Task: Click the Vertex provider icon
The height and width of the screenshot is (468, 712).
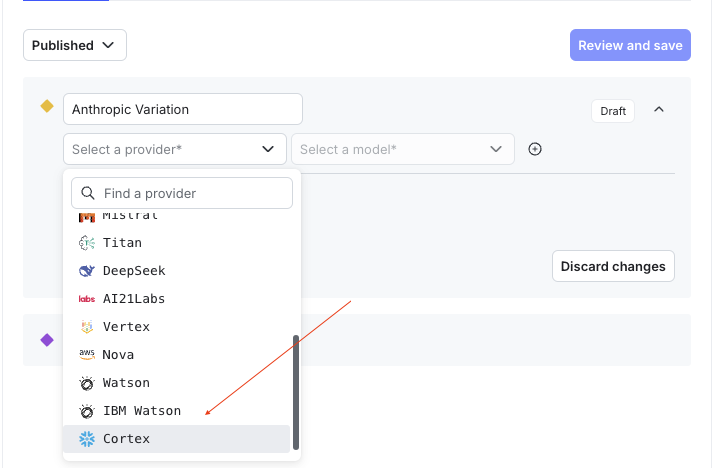Action: pos(86,327)
